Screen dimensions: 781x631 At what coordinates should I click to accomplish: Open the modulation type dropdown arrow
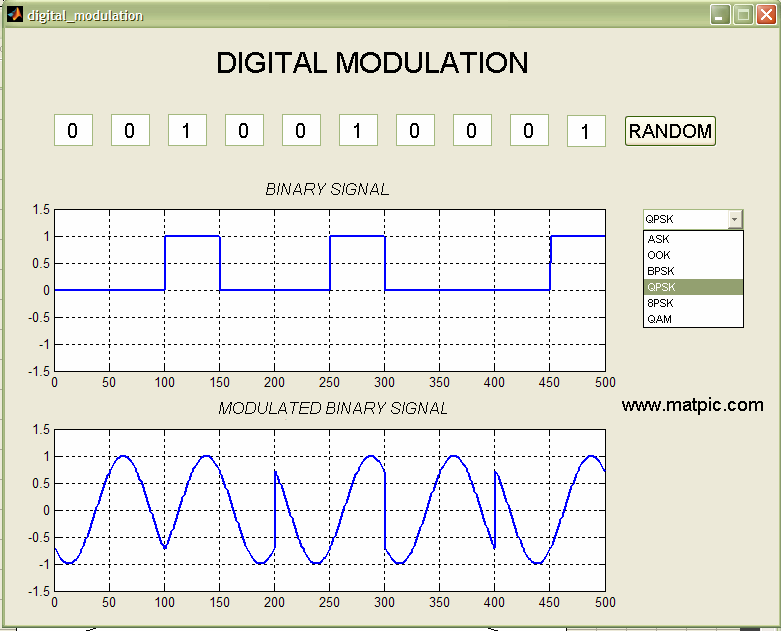pyautogui.click(x=735, y=219)
